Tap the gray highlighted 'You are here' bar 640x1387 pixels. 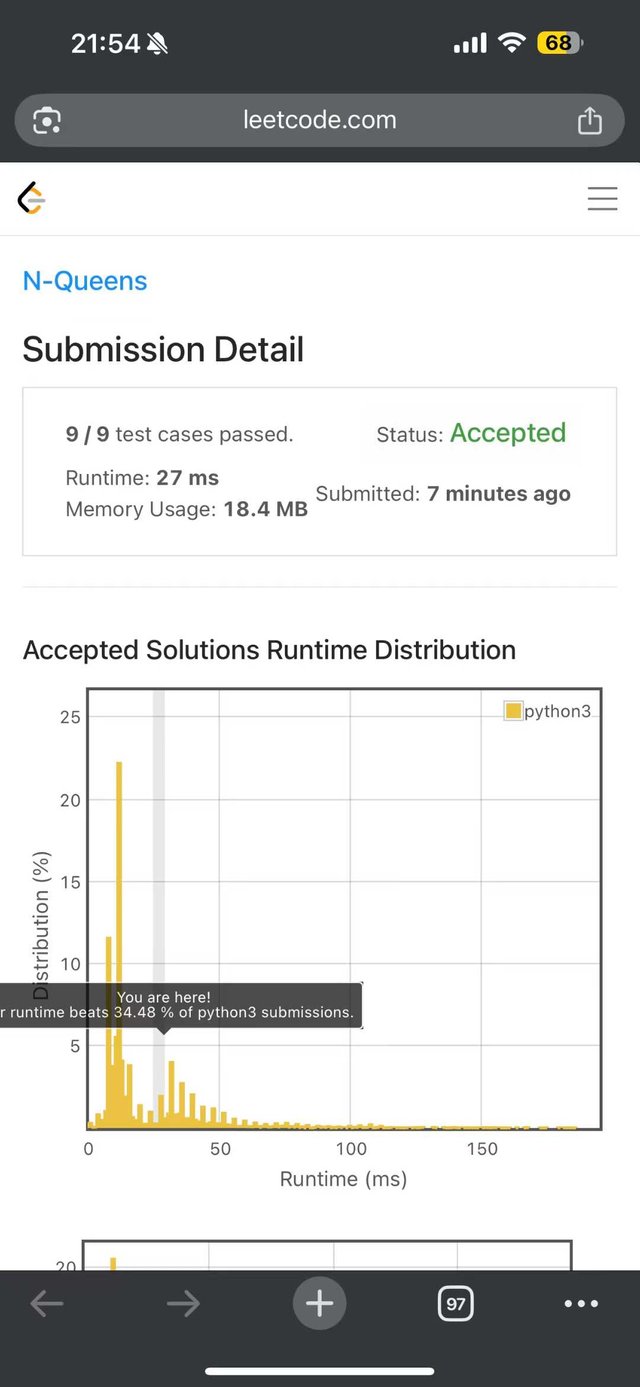click(x=158, y=909)
